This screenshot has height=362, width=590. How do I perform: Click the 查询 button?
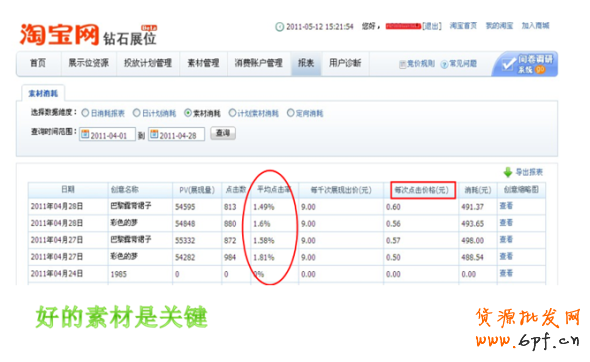223,133
